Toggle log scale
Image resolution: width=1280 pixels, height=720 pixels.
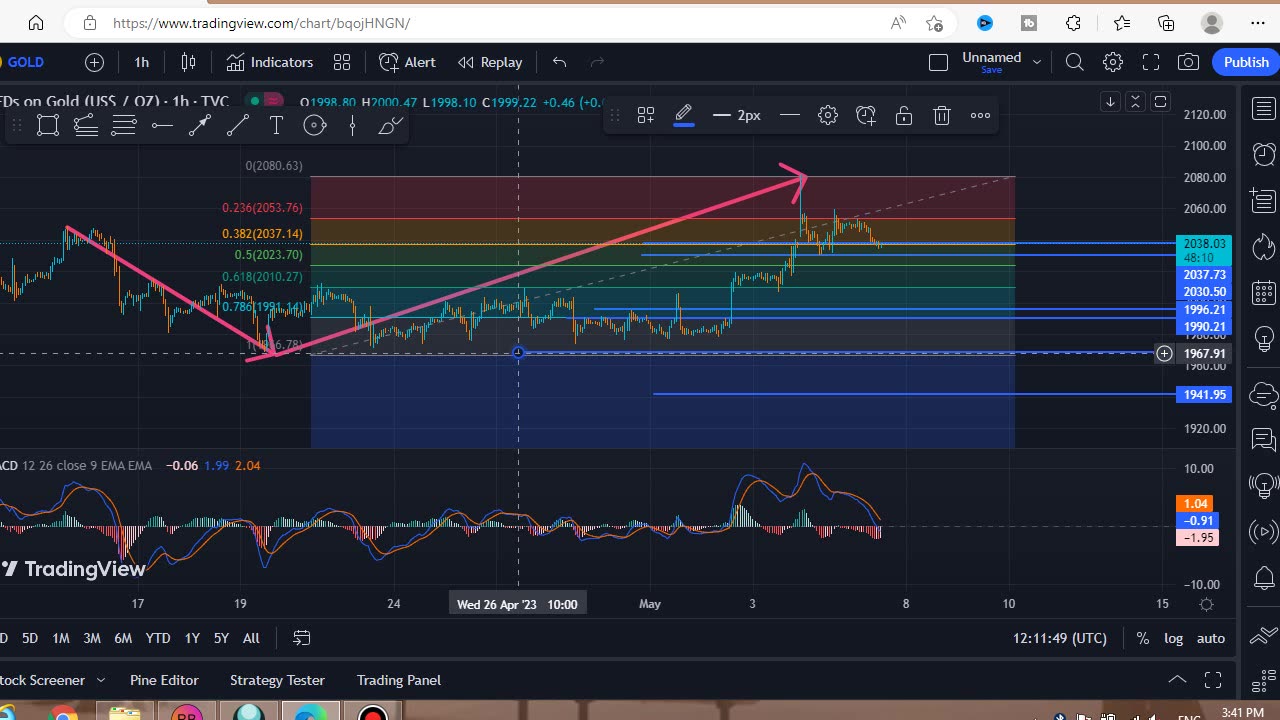click(x=1173, y=638)
